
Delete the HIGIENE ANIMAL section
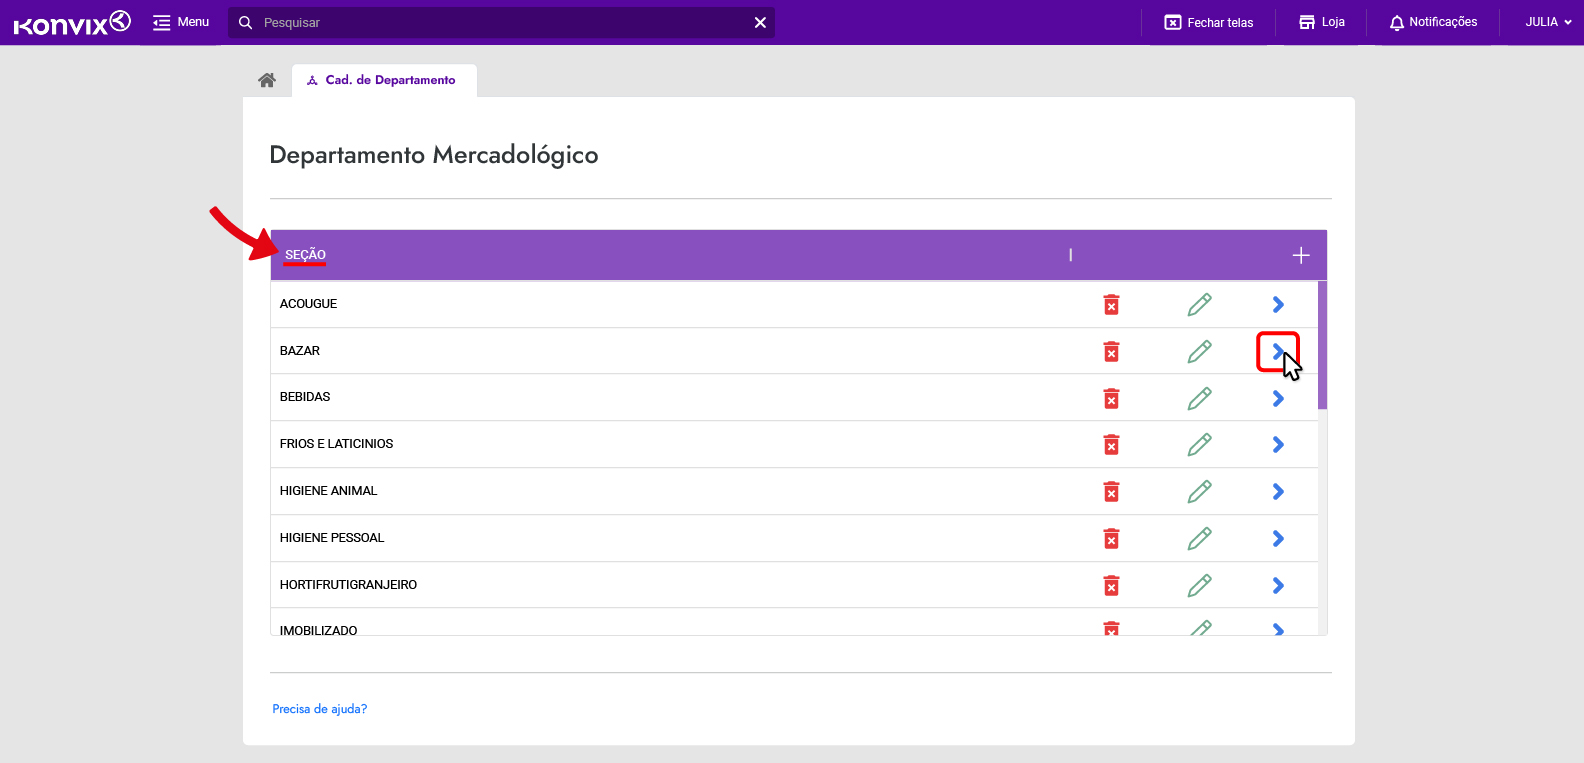pos(1111,491)
